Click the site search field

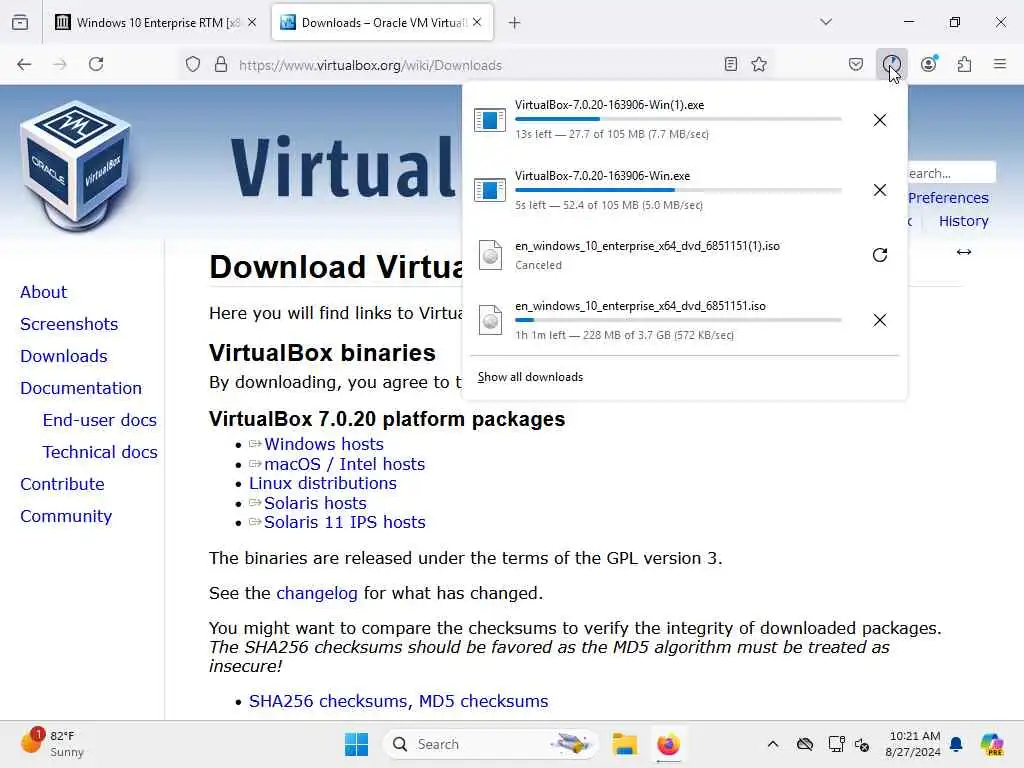(x=952, y=173)
